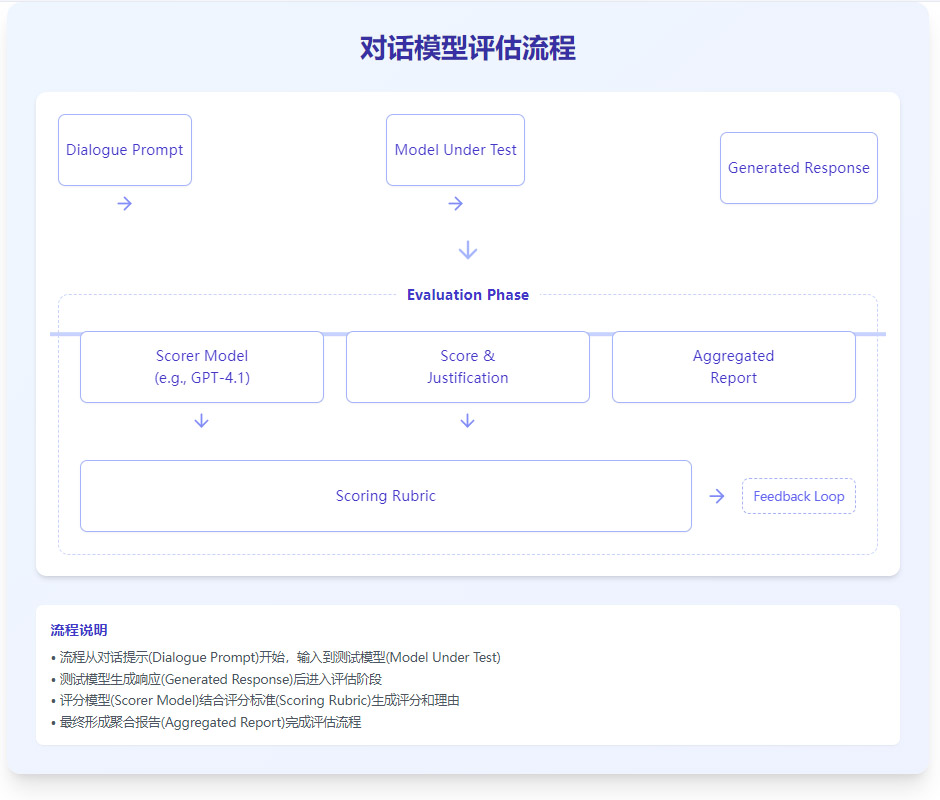Image resolution: width=940 pixels, height=800 pixels.
Task: Click the right arrow below Model Under Test
Action: [455, 204]
